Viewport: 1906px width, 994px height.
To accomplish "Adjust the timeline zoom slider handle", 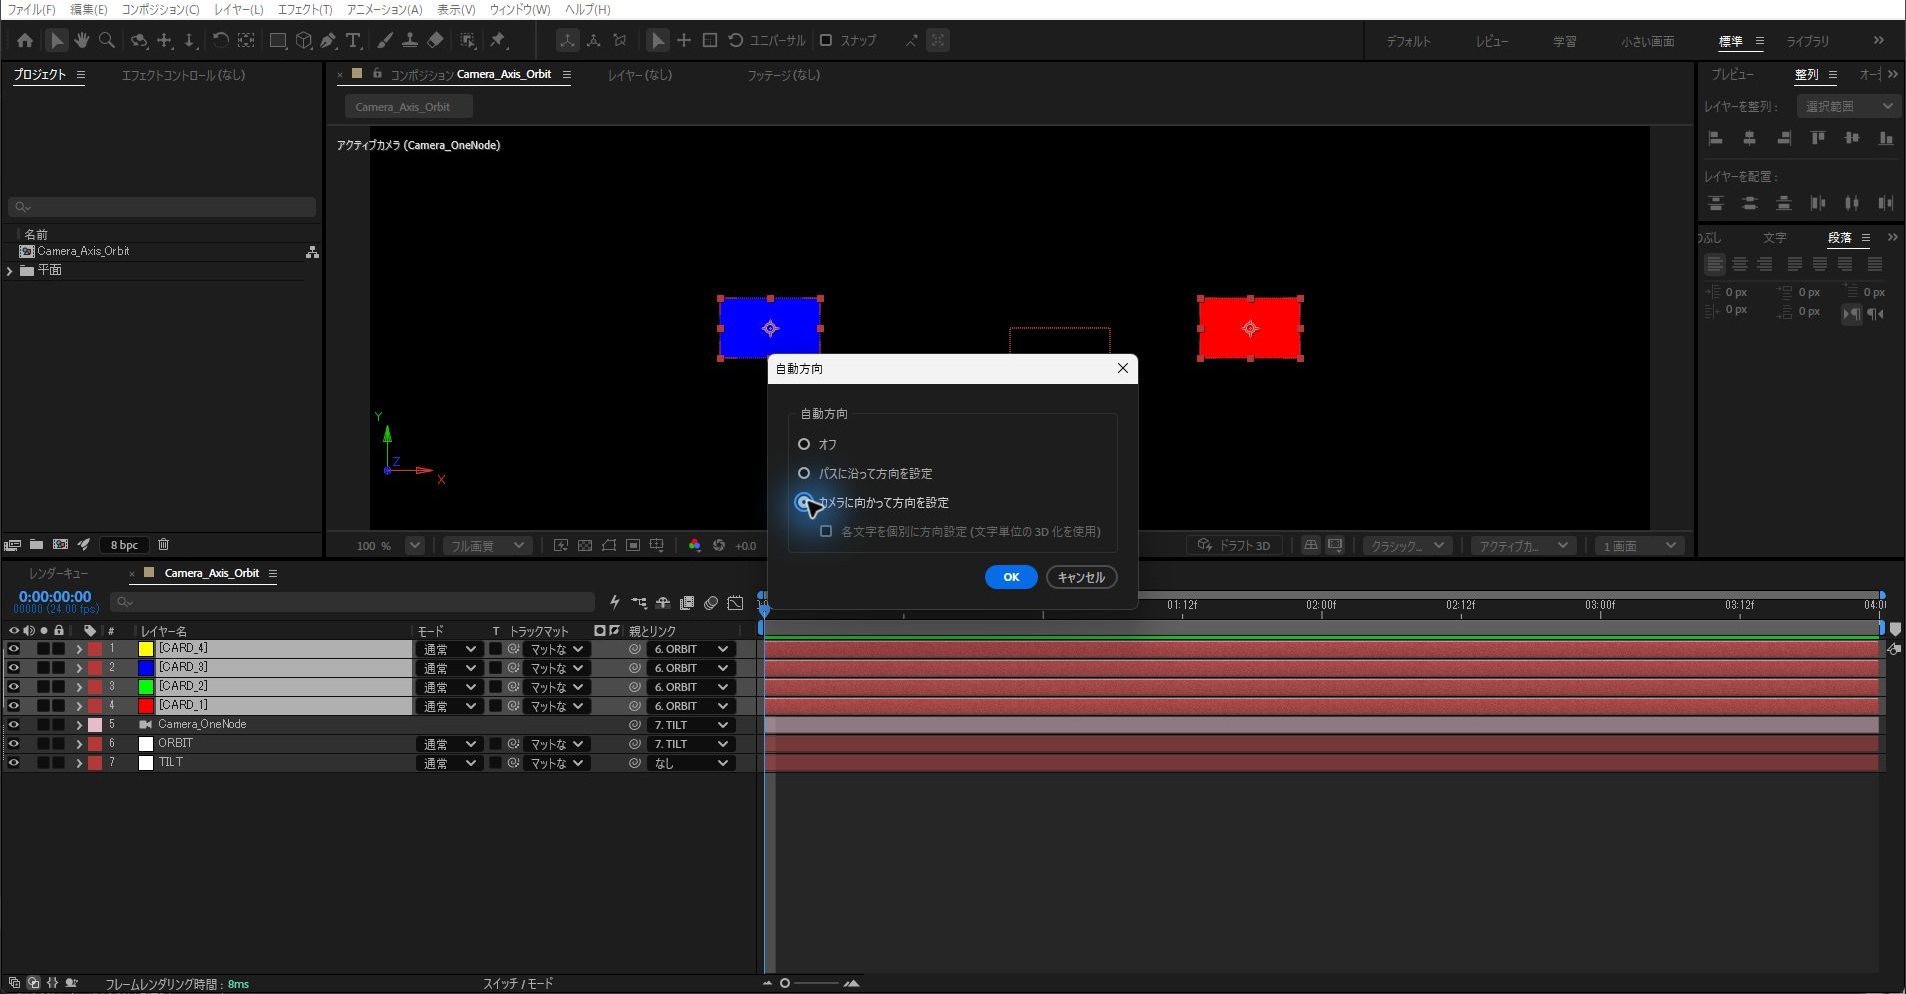I will [x=785, y=984].
